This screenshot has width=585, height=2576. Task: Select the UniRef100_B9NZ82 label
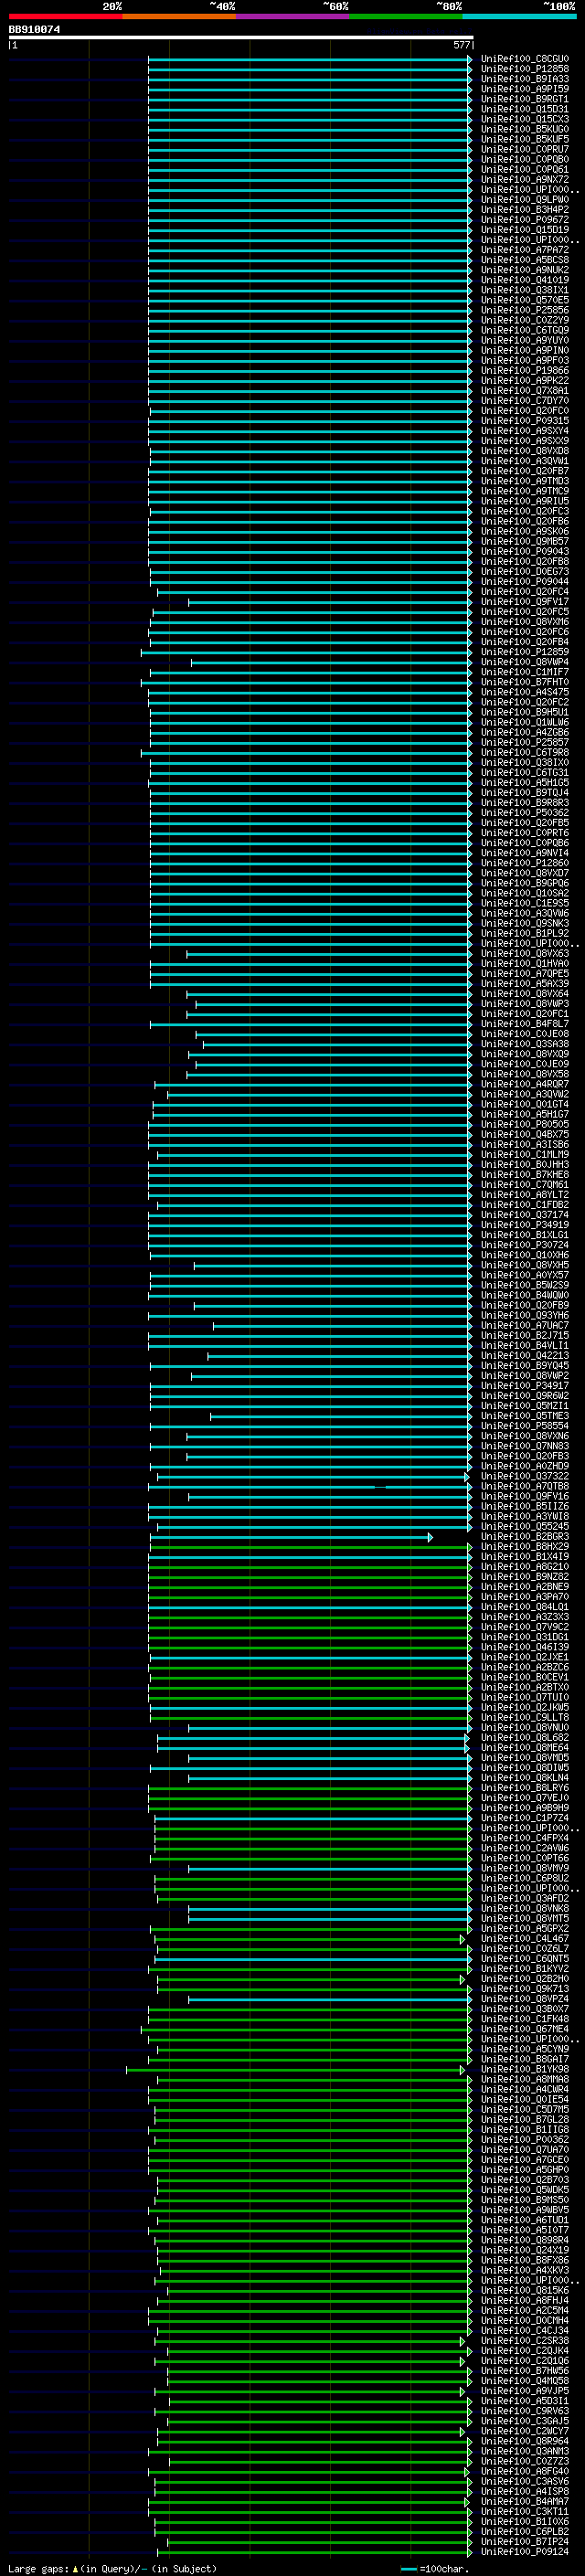pyautogui.click(x=524, y=1577)
